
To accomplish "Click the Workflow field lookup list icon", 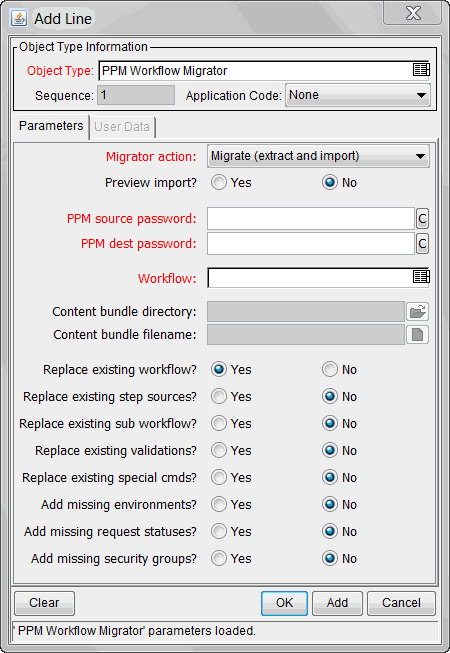I will tap(421, 277).
